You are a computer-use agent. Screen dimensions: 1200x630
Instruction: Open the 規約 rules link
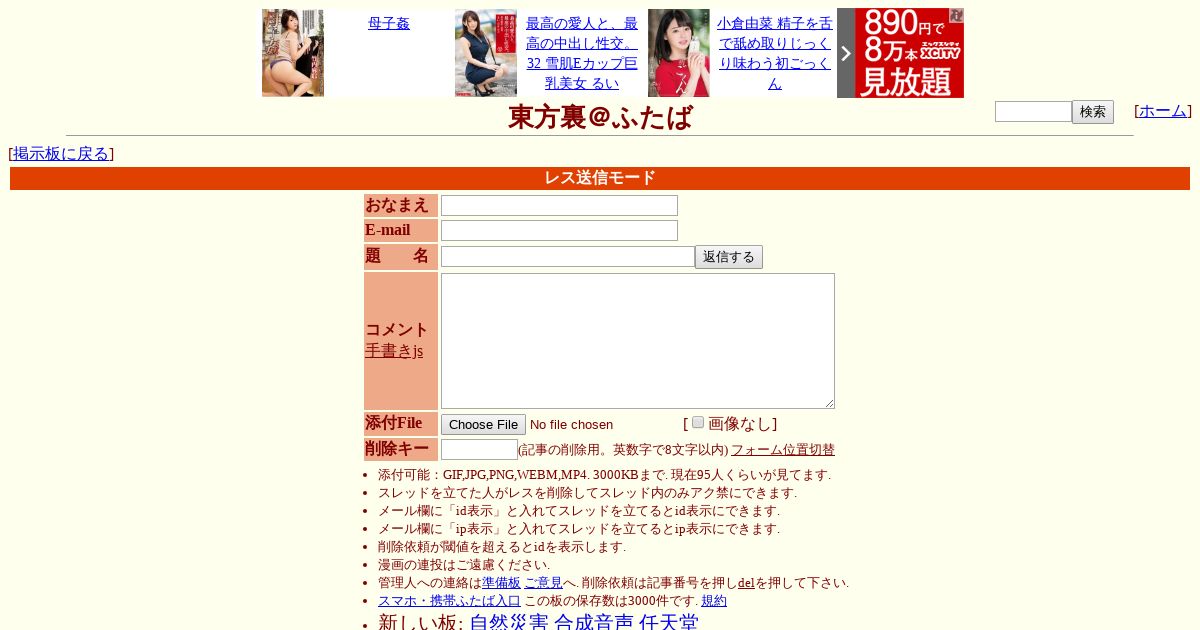pos(714,601)
